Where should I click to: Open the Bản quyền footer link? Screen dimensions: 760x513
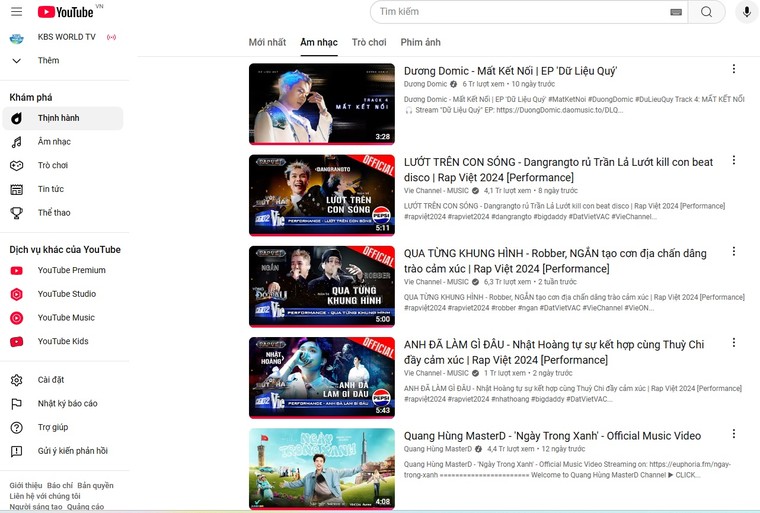pyautogui.click(x=95, y=486)
